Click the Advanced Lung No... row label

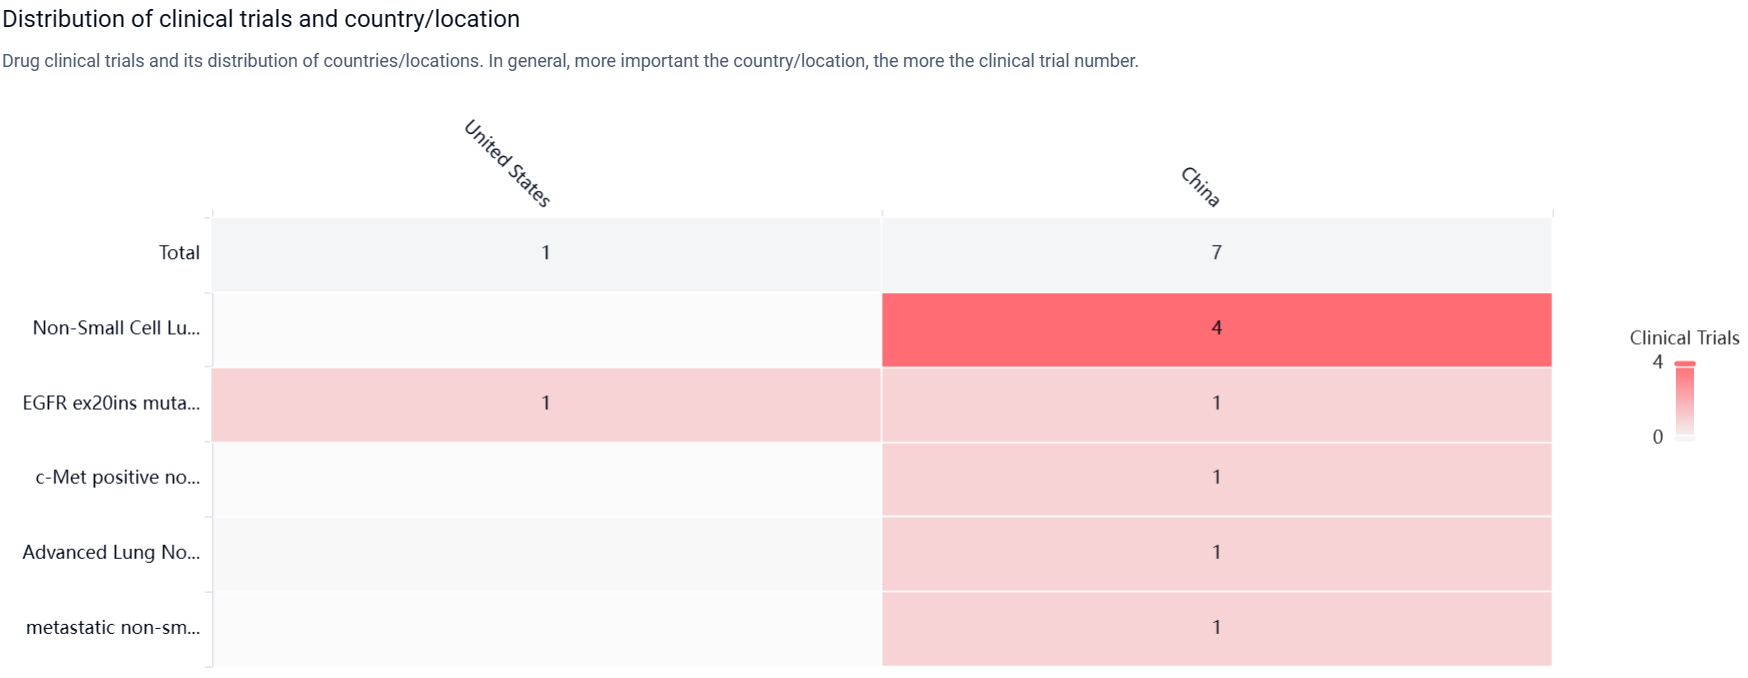(x=111, y=553)
